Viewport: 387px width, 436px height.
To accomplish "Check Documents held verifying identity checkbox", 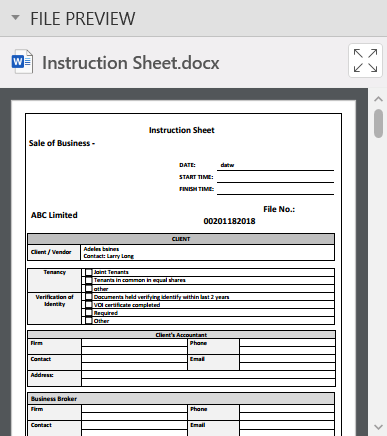I will click(88, 297).
